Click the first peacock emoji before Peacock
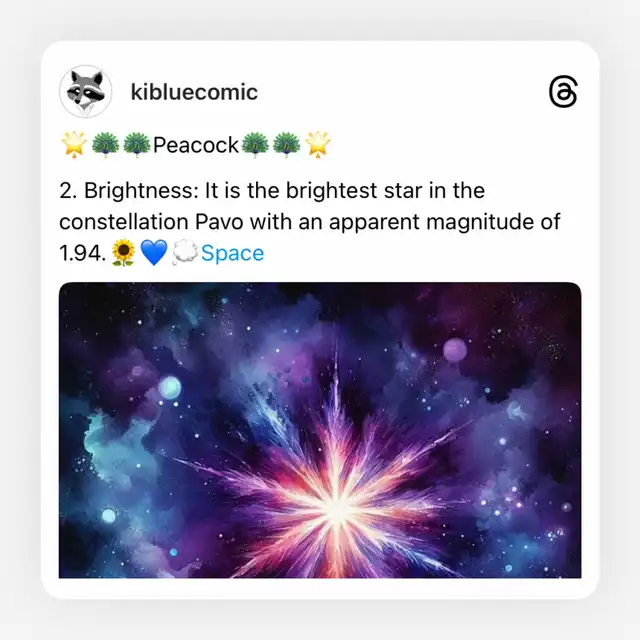The width and height of the screenshot is (640, 640). (x=105, y=144)
